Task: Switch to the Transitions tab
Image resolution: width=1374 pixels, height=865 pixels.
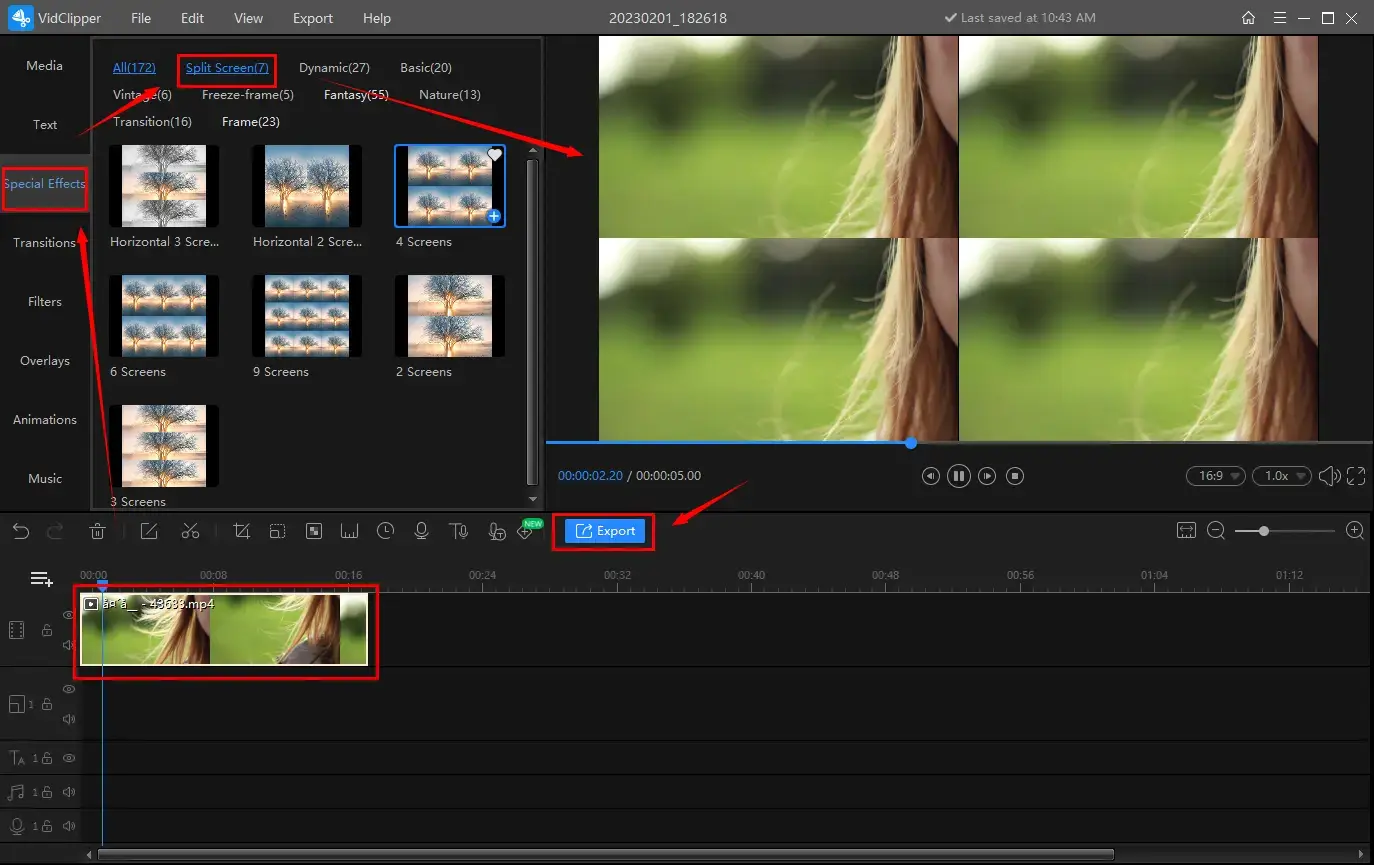Action: point(45,242)
